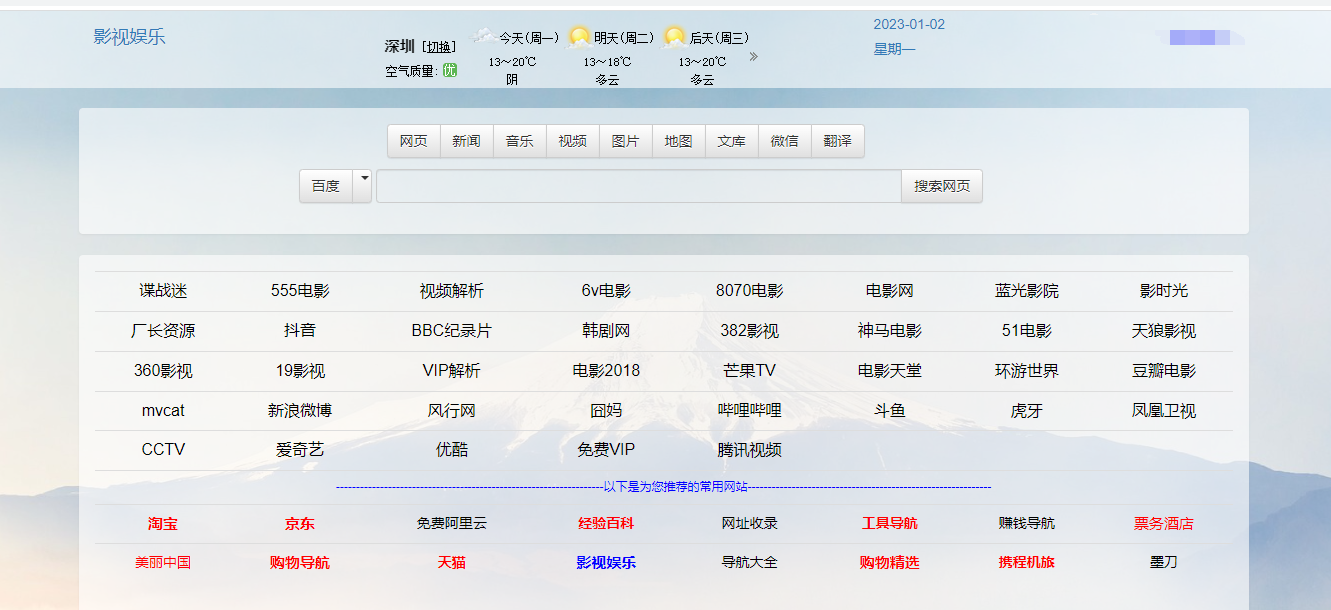
Task: Click the 后天 (周三) weather icon
Action: 674,37
